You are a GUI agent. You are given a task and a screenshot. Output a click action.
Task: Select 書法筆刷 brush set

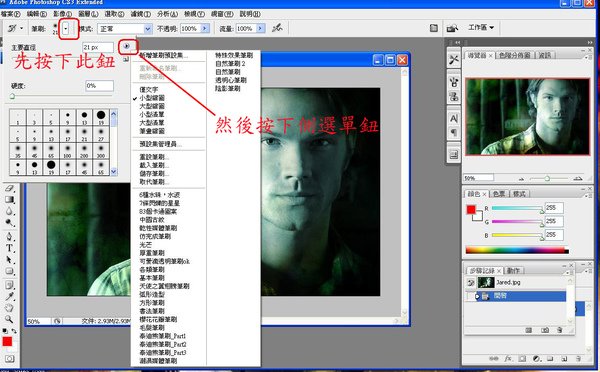point(152,311)
